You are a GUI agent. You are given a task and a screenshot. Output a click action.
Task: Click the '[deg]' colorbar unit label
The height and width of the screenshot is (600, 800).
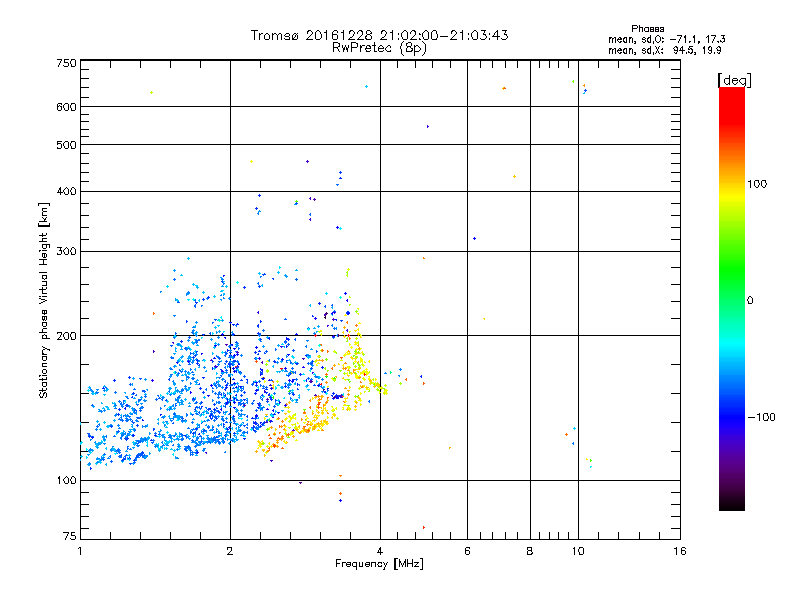734,80
